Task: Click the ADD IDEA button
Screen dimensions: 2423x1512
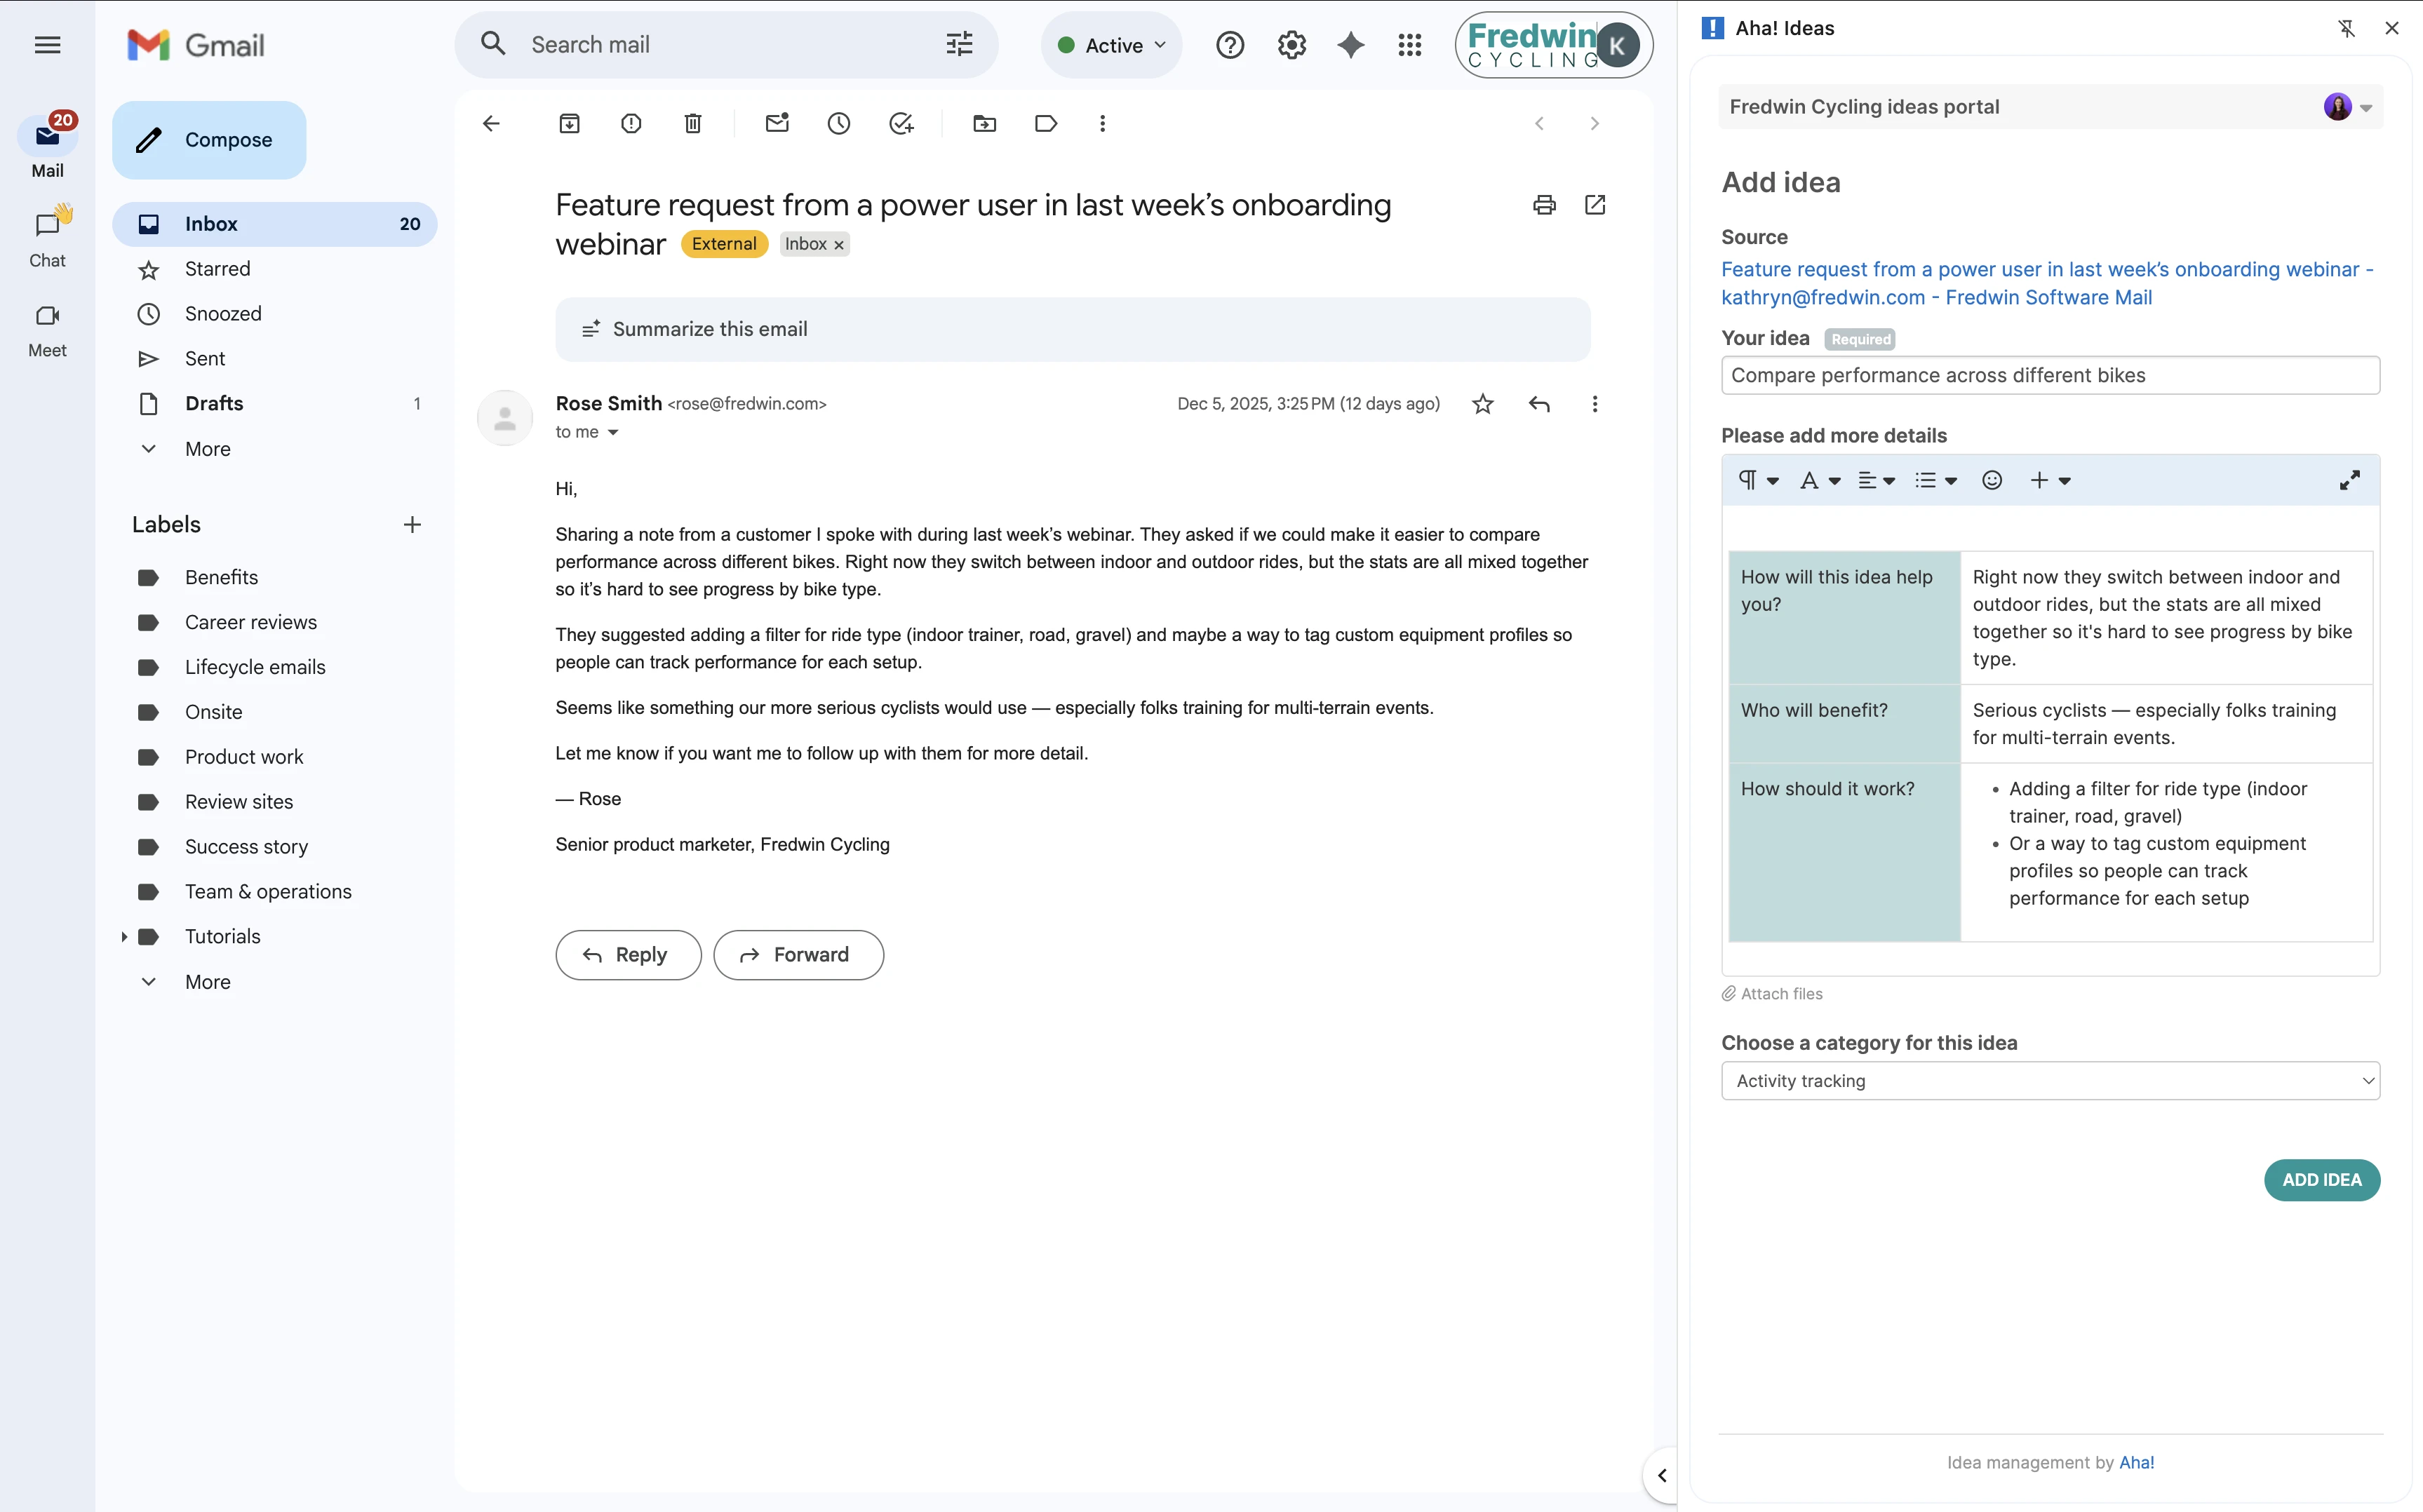Action: tap(2321, 1180)
